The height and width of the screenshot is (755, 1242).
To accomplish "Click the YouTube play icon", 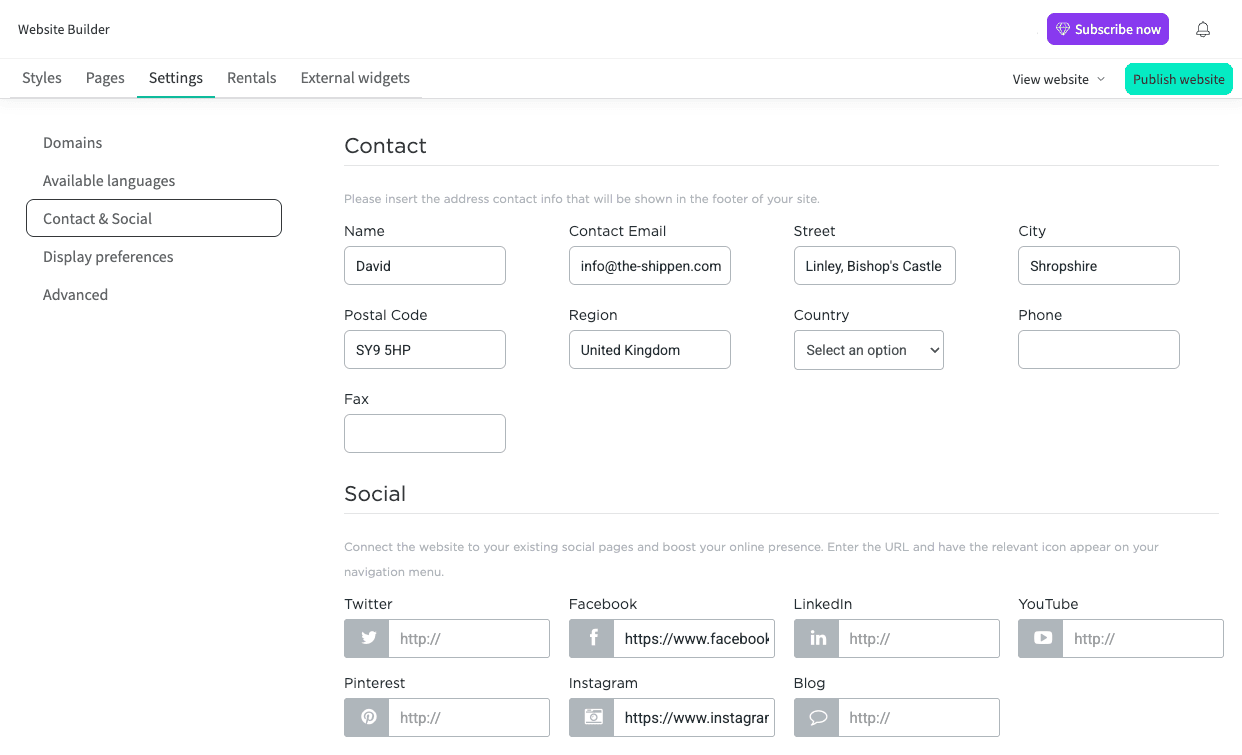I will tap(1040, 638).
